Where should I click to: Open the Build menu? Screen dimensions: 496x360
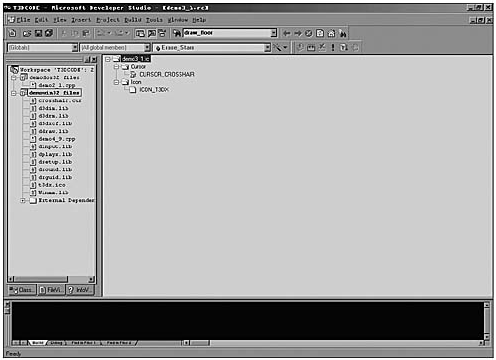pos(133,20)
